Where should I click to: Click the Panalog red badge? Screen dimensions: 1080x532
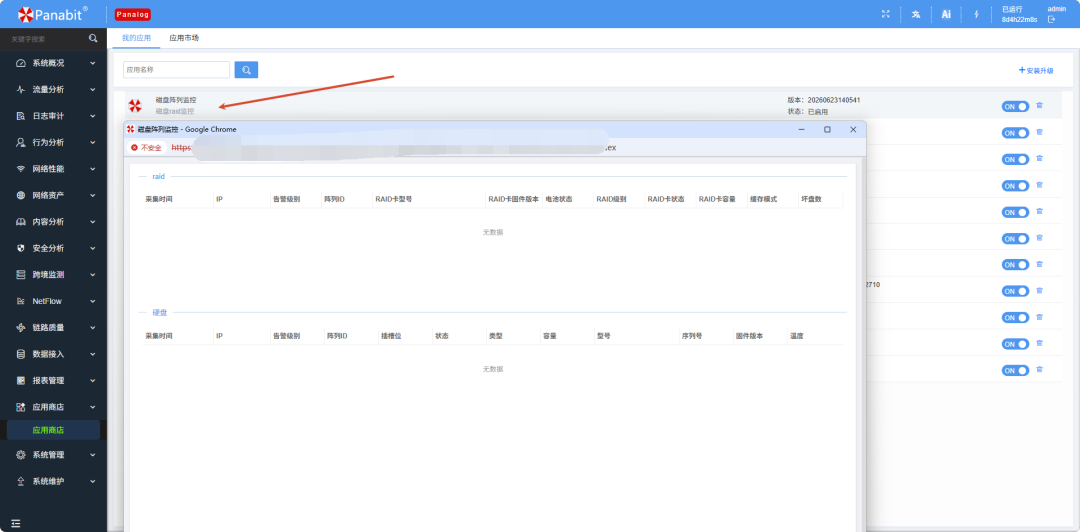[x=133, y=14]
